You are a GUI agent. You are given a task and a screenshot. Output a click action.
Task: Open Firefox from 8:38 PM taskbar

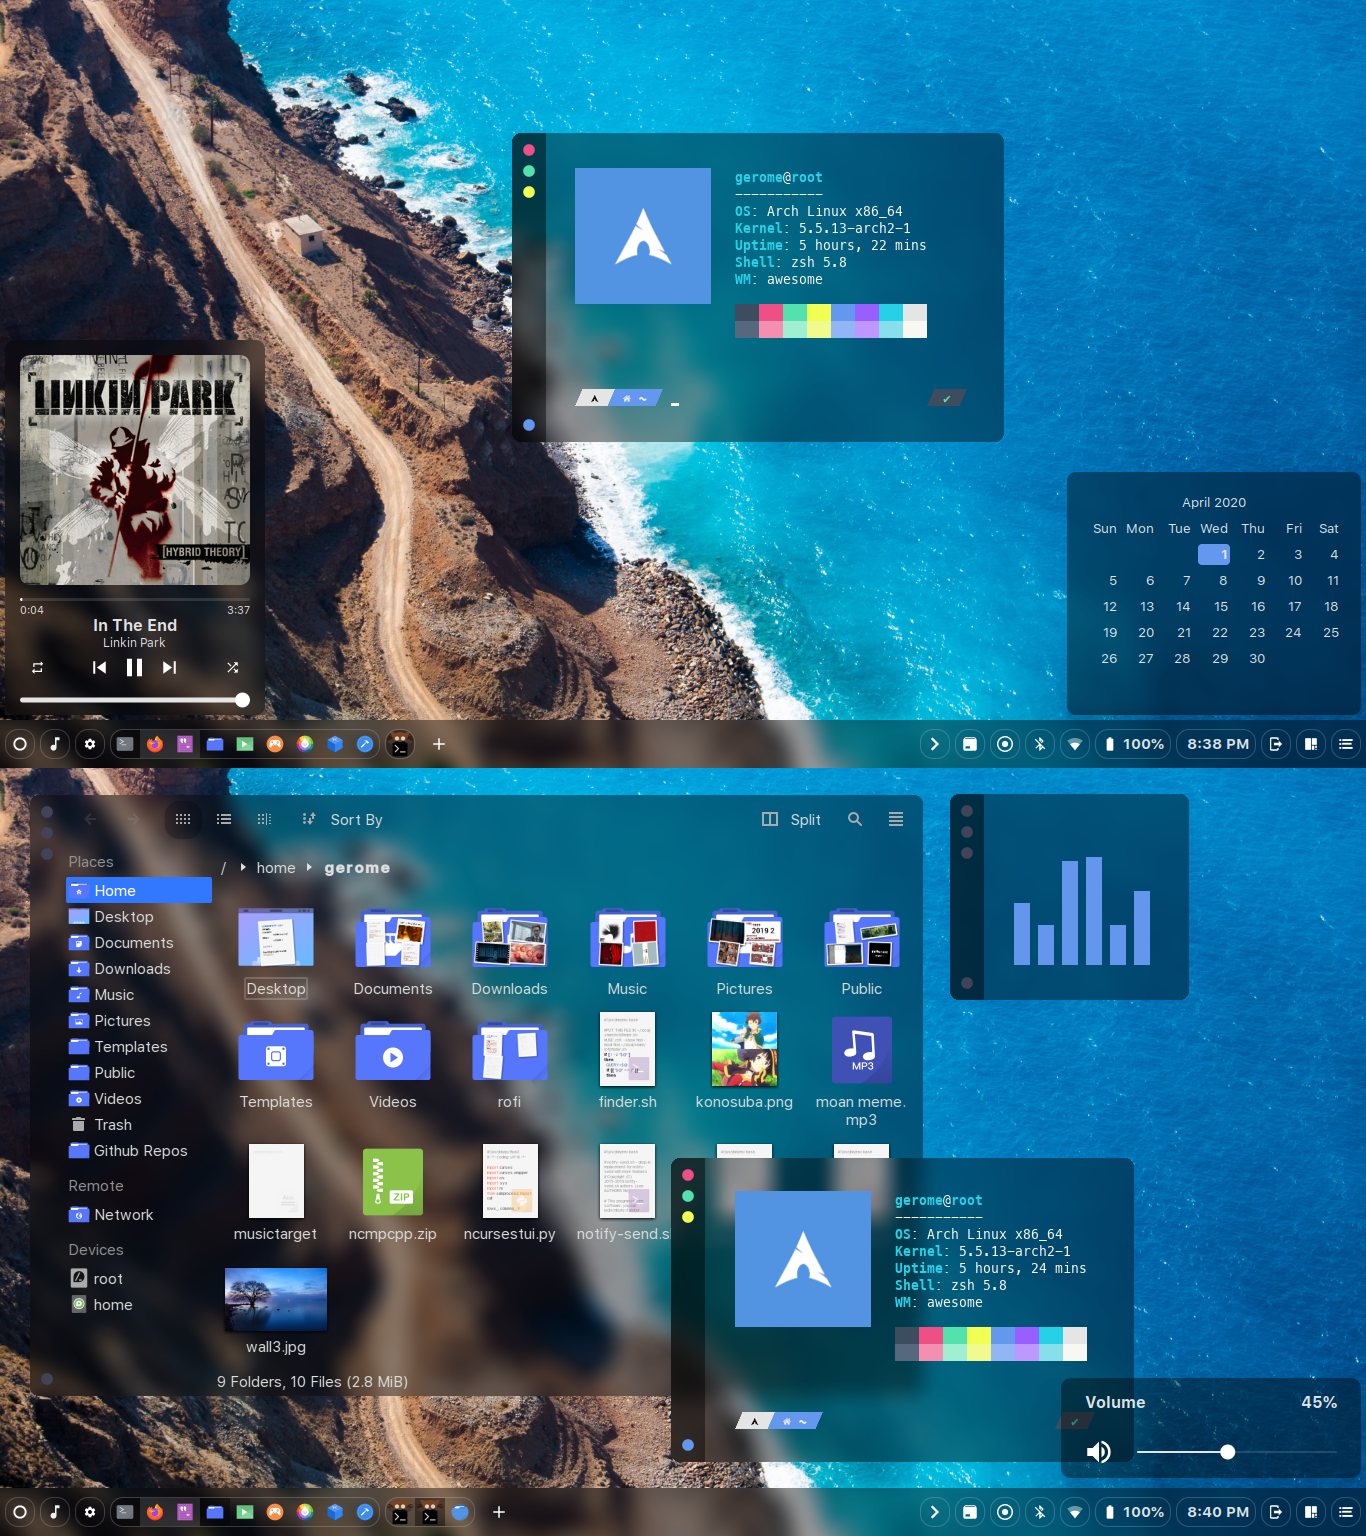(155, 744)
